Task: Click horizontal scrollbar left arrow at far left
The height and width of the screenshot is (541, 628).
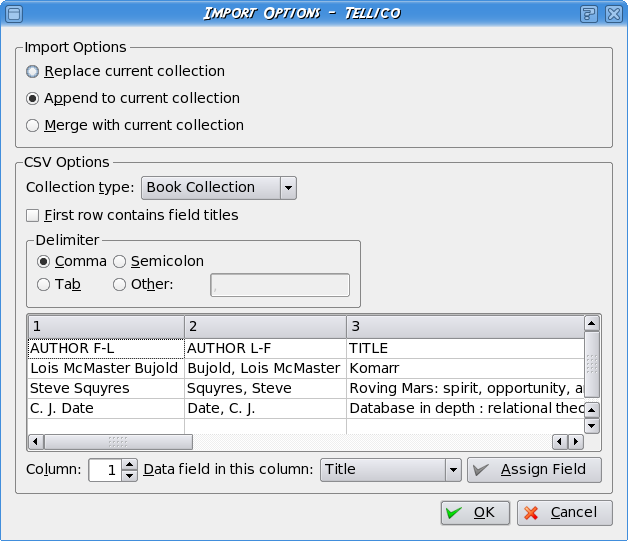Action: (36, 442)
